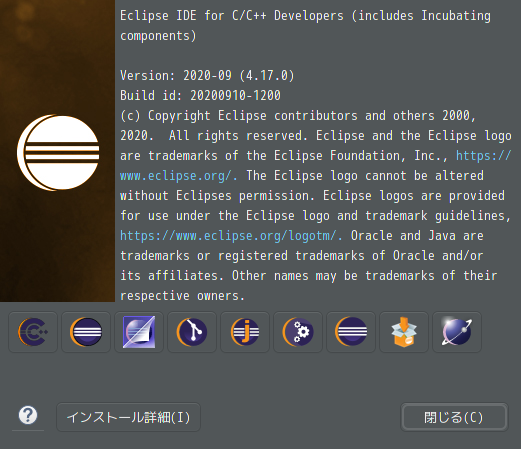Open インストール詳細(I) installation details
The height and width of the screenshot is (449, 521).
click(x=128, y=417)
